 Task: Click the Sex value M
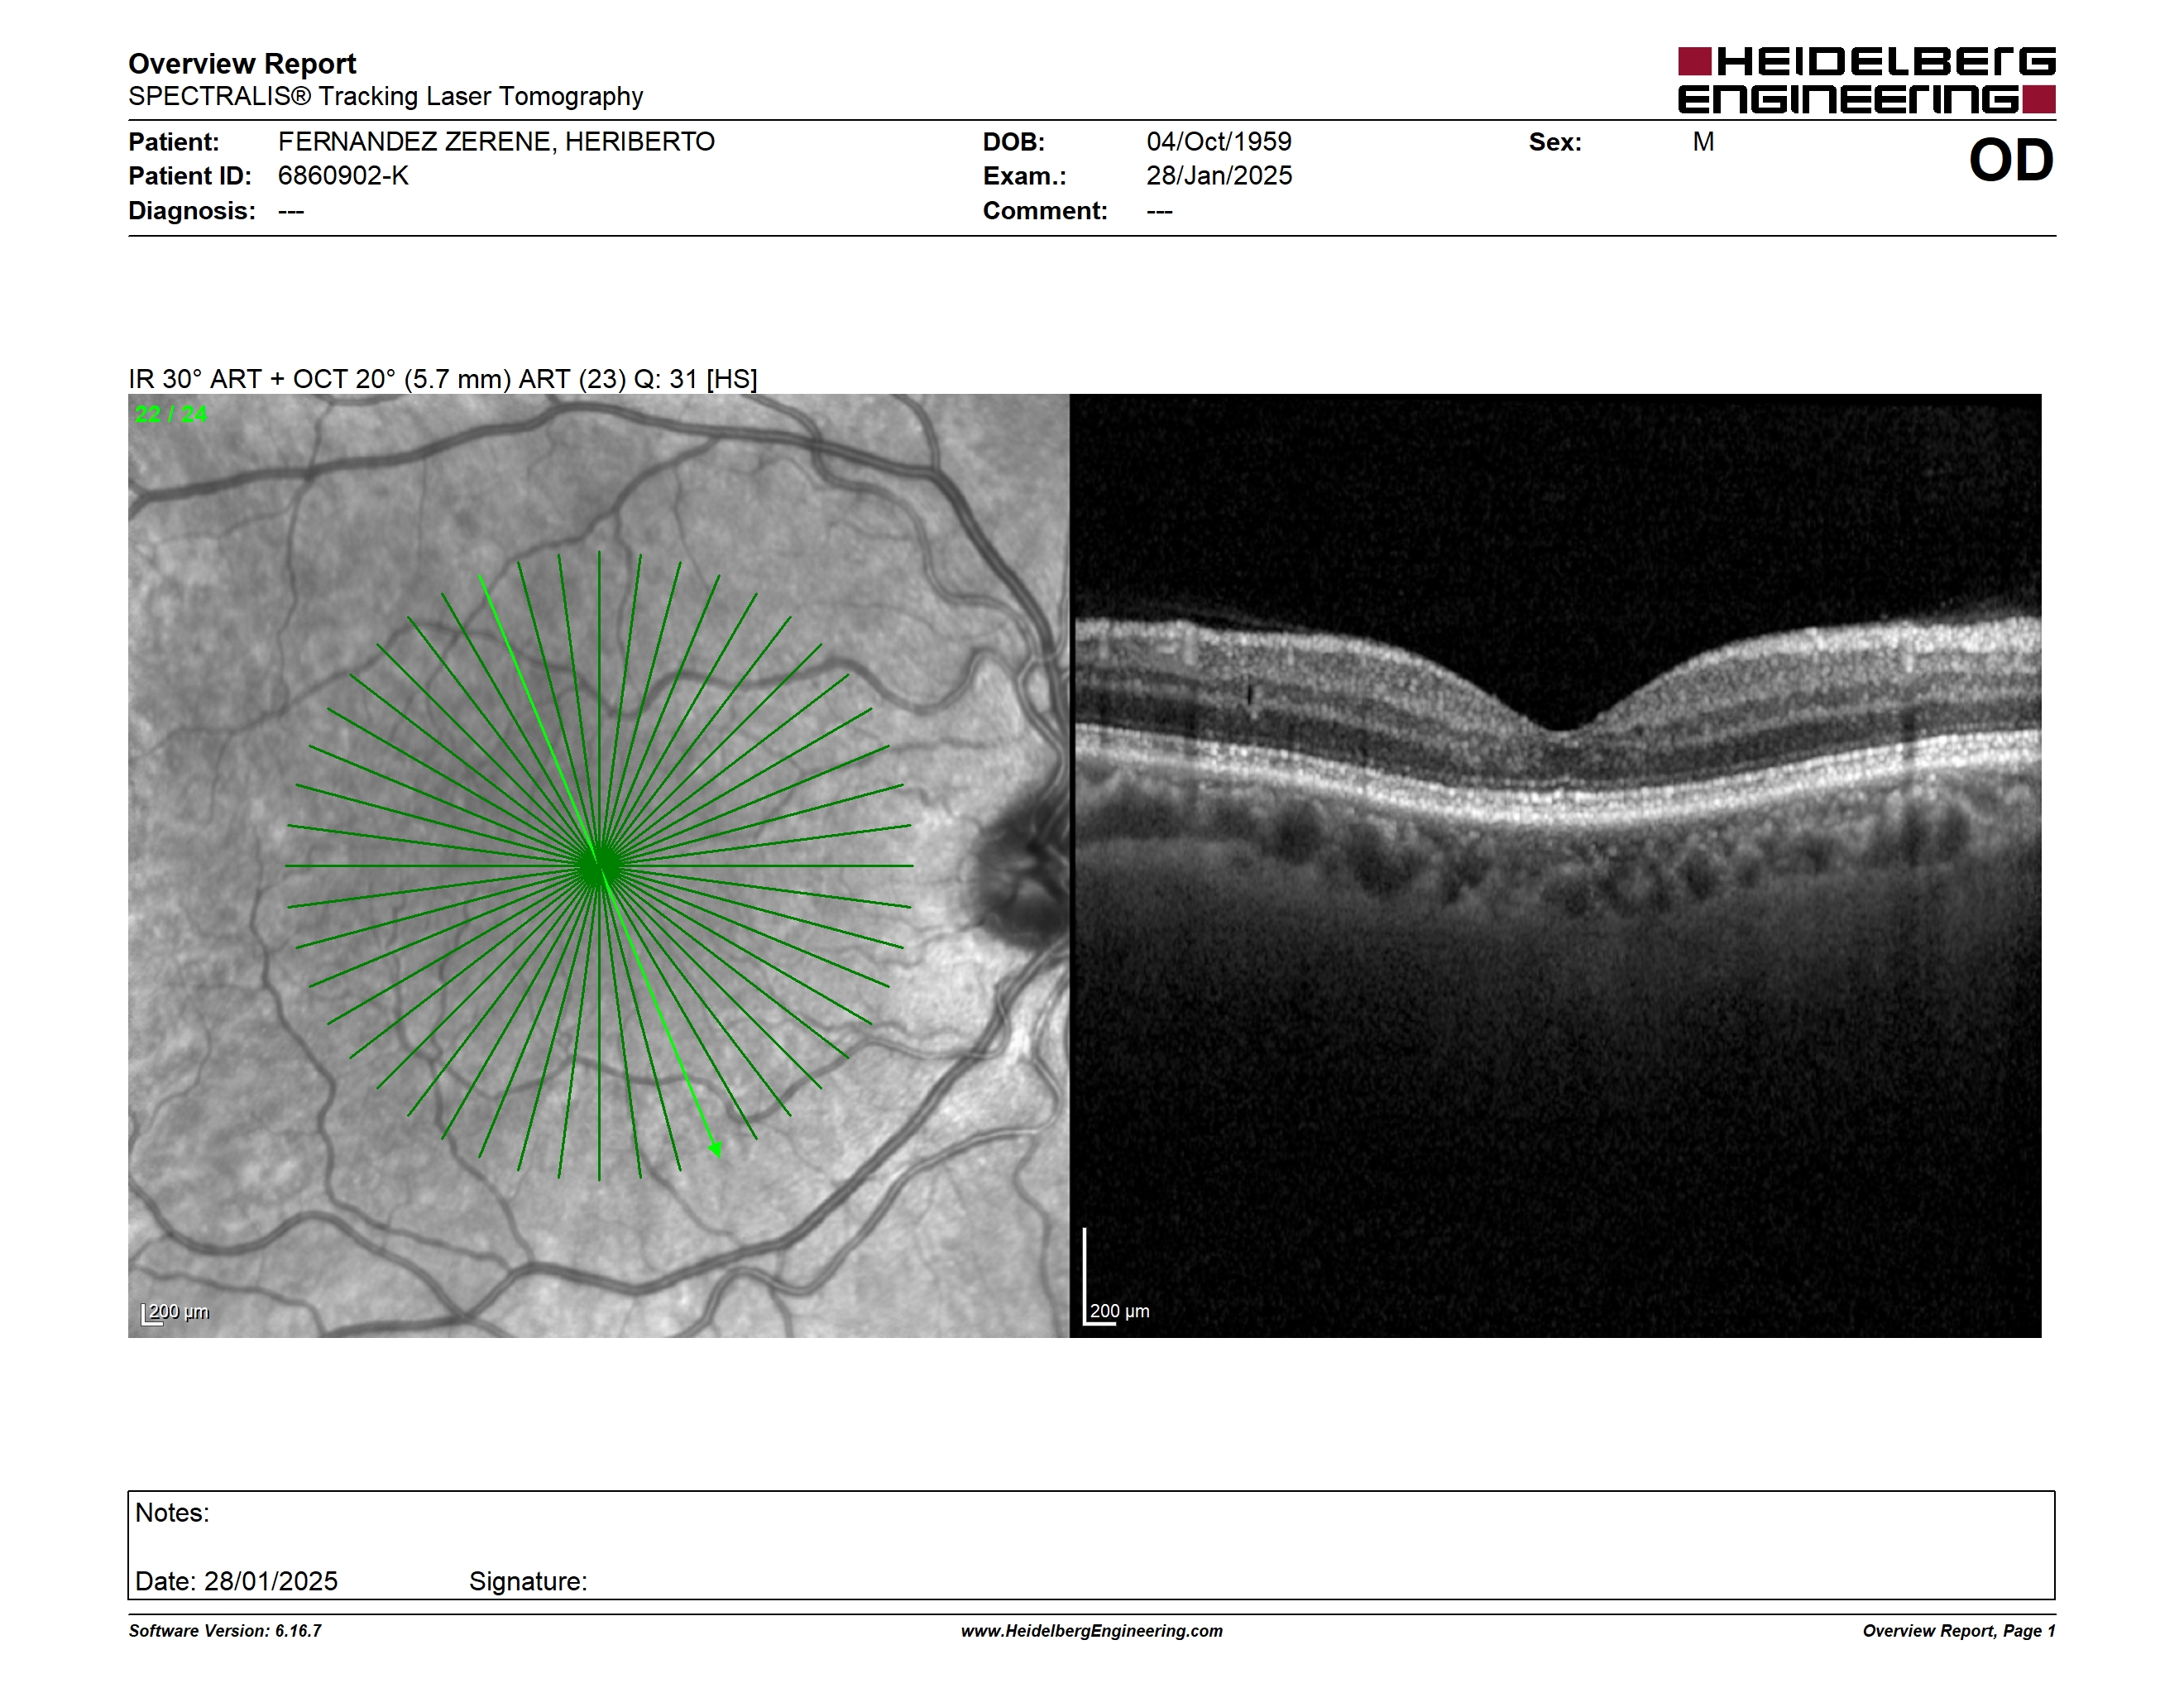tap(1703, 142)
